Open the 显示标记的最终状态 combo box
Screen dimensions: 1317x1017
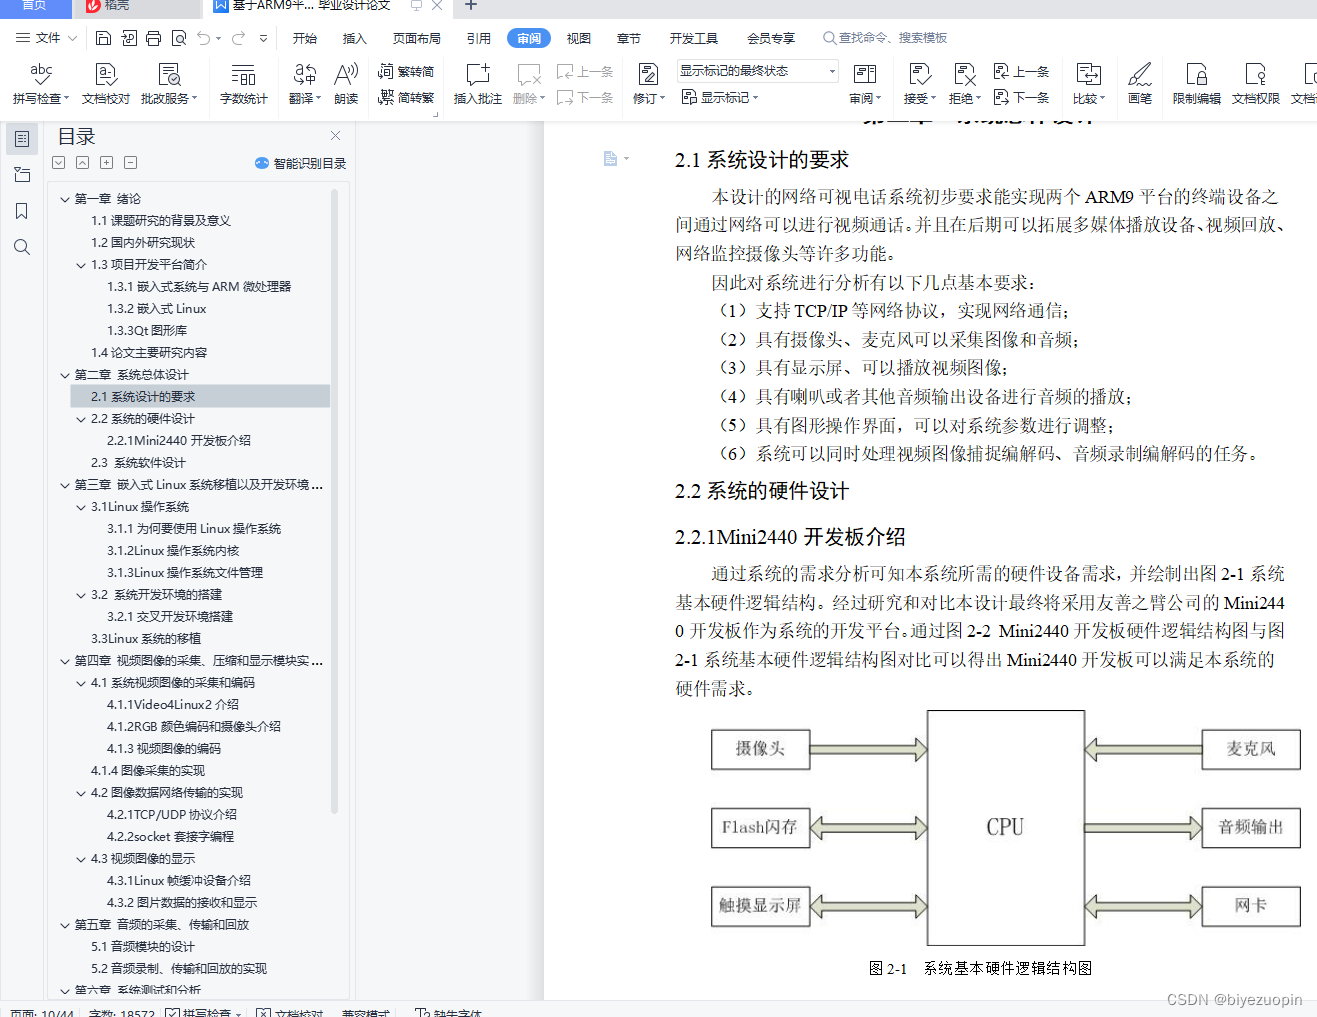[x=757, y=71]
